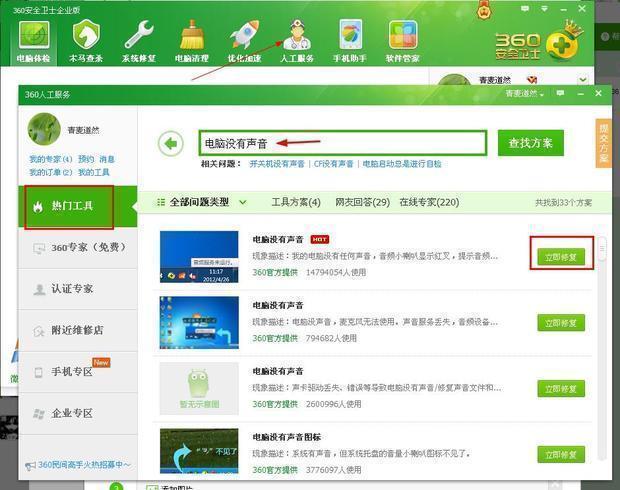The width and height of the screenshot is (620, 490).
Task: Open 人工服务 doctor icon
Action: (297, 42)
